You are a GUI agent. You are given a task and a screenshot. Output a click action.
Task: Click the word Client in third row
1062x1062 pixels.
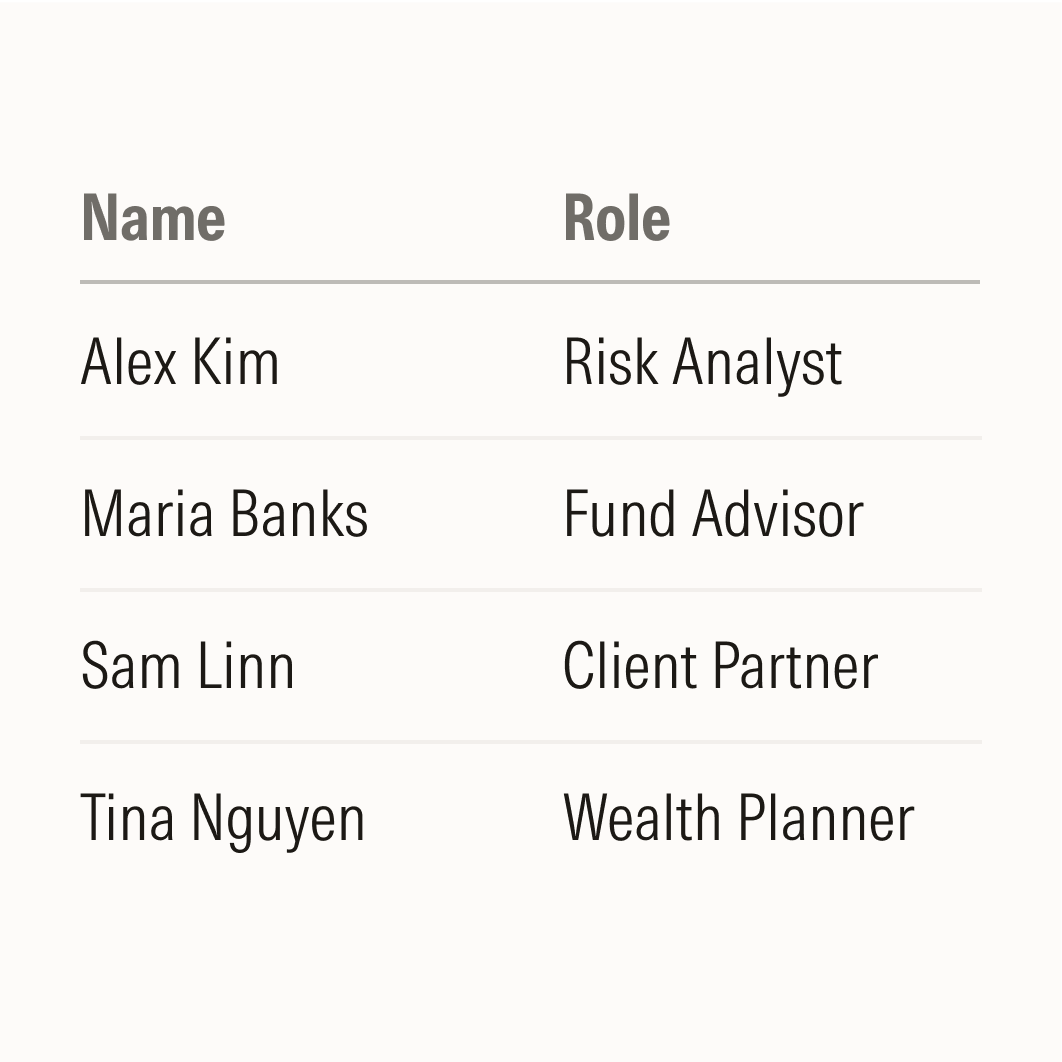click(631, 666)
